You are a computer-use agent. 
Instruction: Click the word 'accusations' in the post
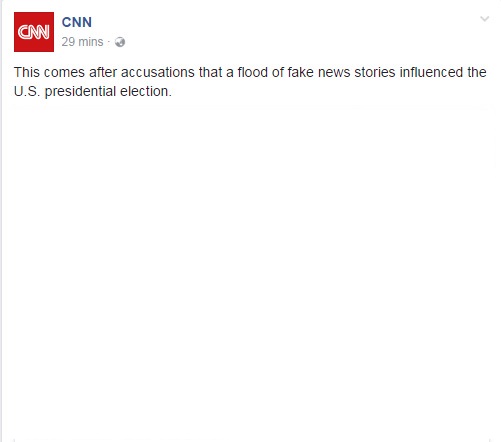click(158, 72)
